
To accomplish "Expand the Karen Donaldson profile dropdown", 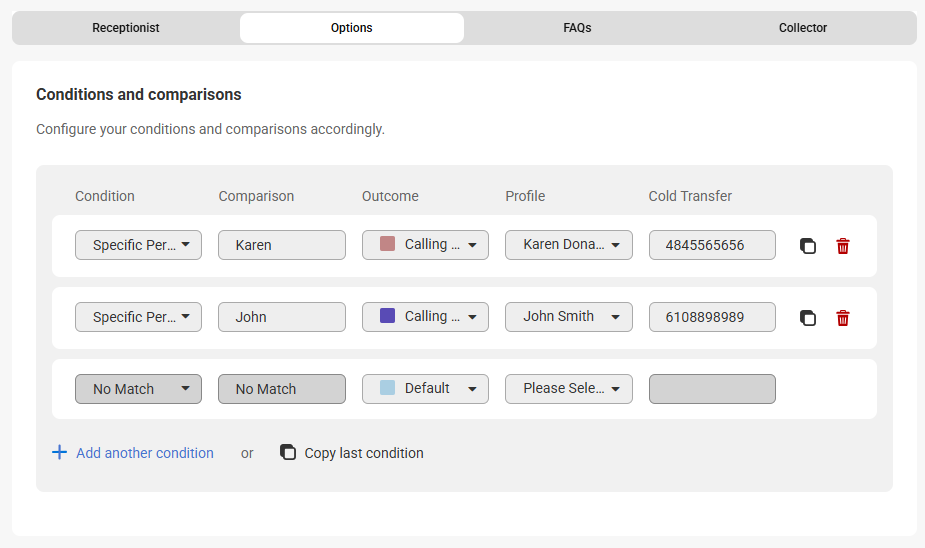I will [x=568, y=245].
